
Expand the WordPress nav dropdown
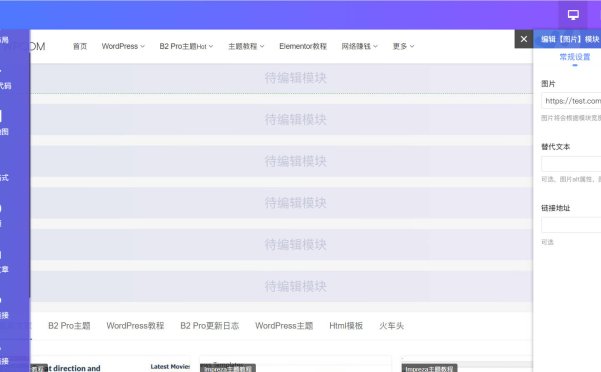(123, 46)
